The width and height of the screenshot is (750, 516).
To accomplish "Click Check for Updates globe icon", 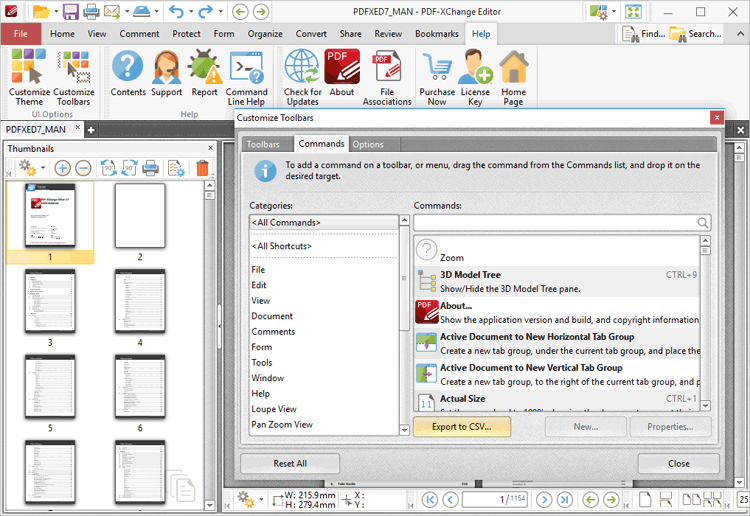I will [x=302, y=77].
